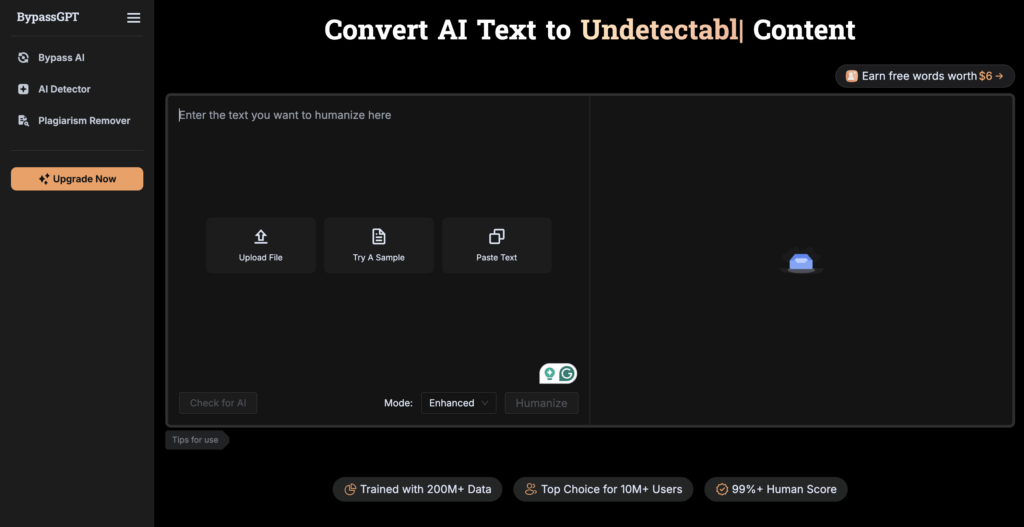The height and width of the screenshot is (527, 1024).
Task: Click the Paste Text clipboard icon
Action: pos(496,237)
